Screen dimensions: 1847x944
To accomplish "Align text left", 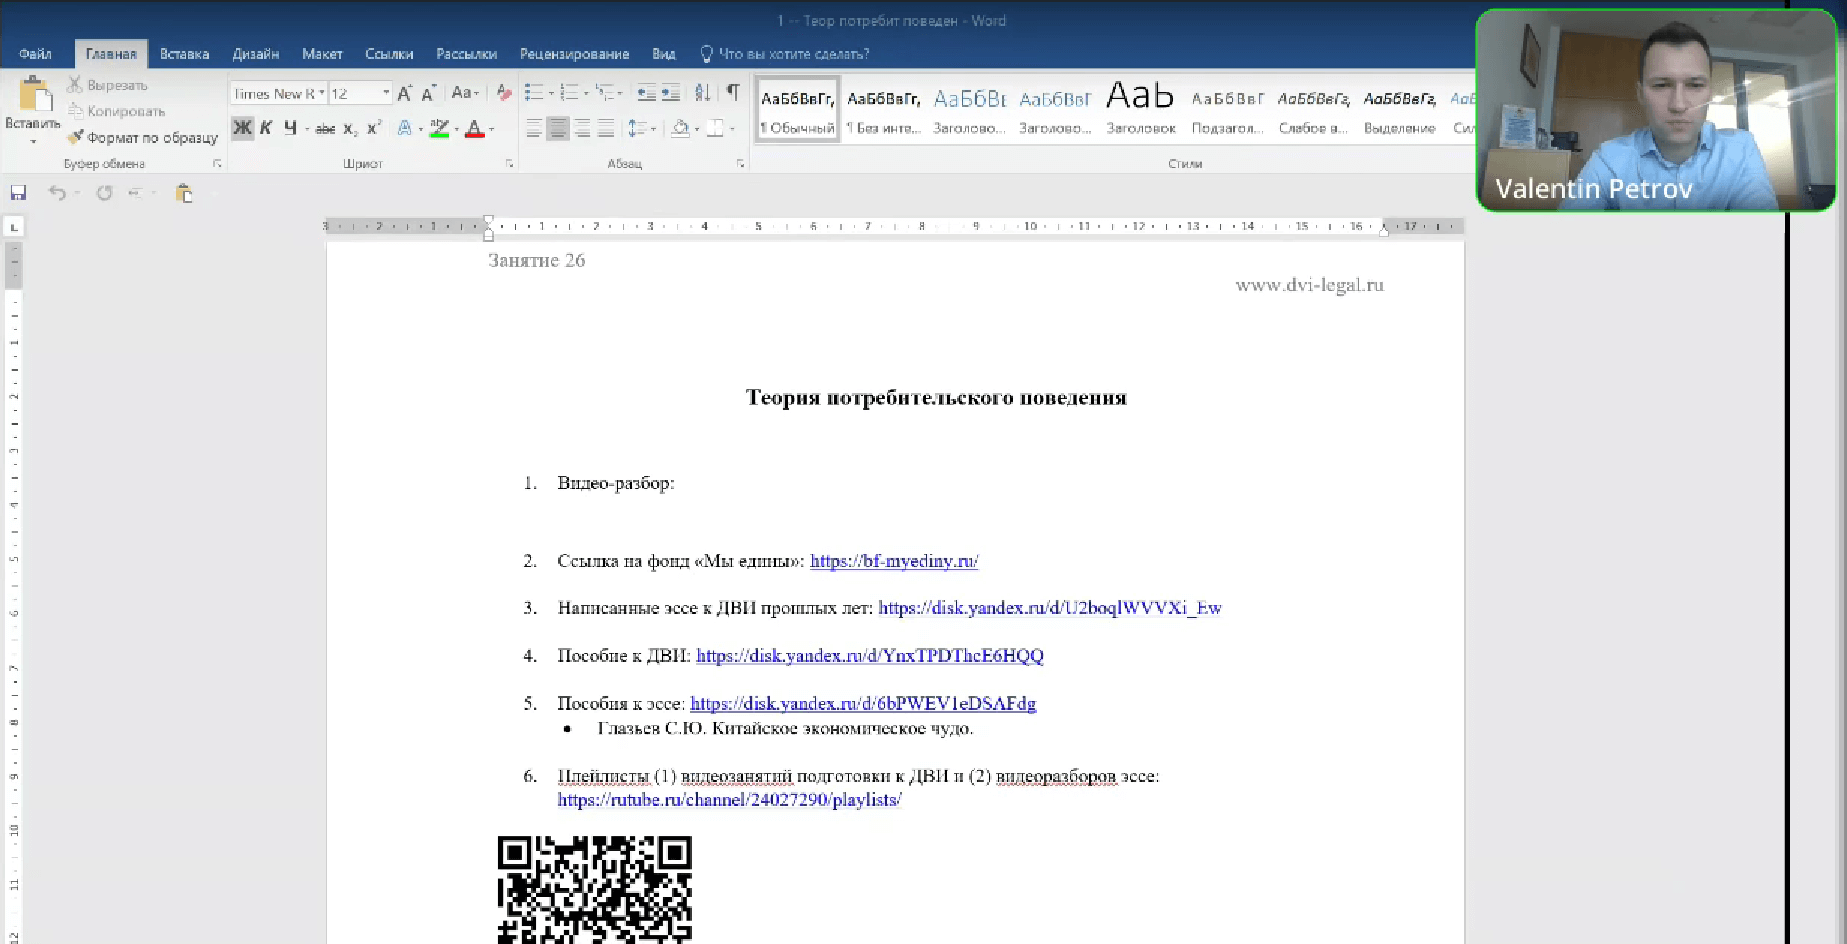I will click(534, 128).
